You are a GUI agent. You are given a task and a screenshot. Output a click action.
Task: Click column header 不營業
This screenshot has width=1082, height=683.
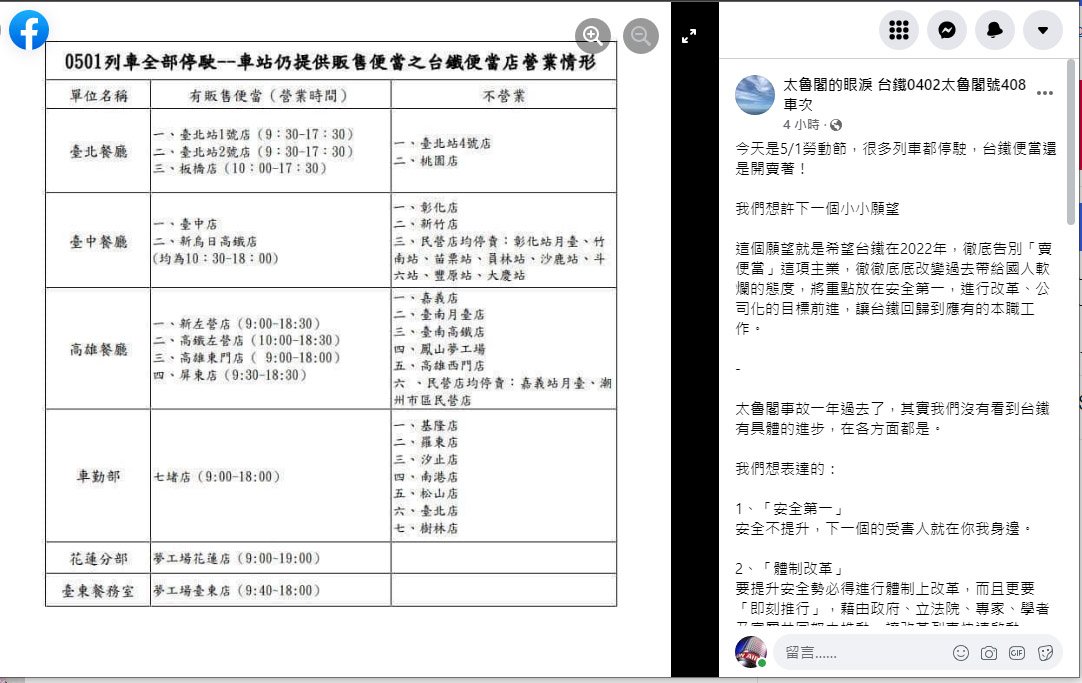pos(504,96)
